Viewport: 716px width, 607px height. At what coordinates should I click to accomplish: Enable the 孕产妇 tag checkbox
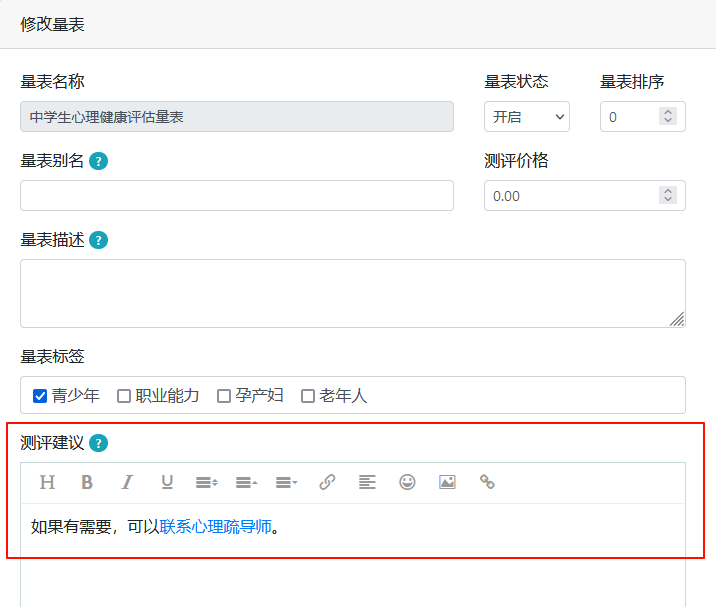(x=224, y=396)
